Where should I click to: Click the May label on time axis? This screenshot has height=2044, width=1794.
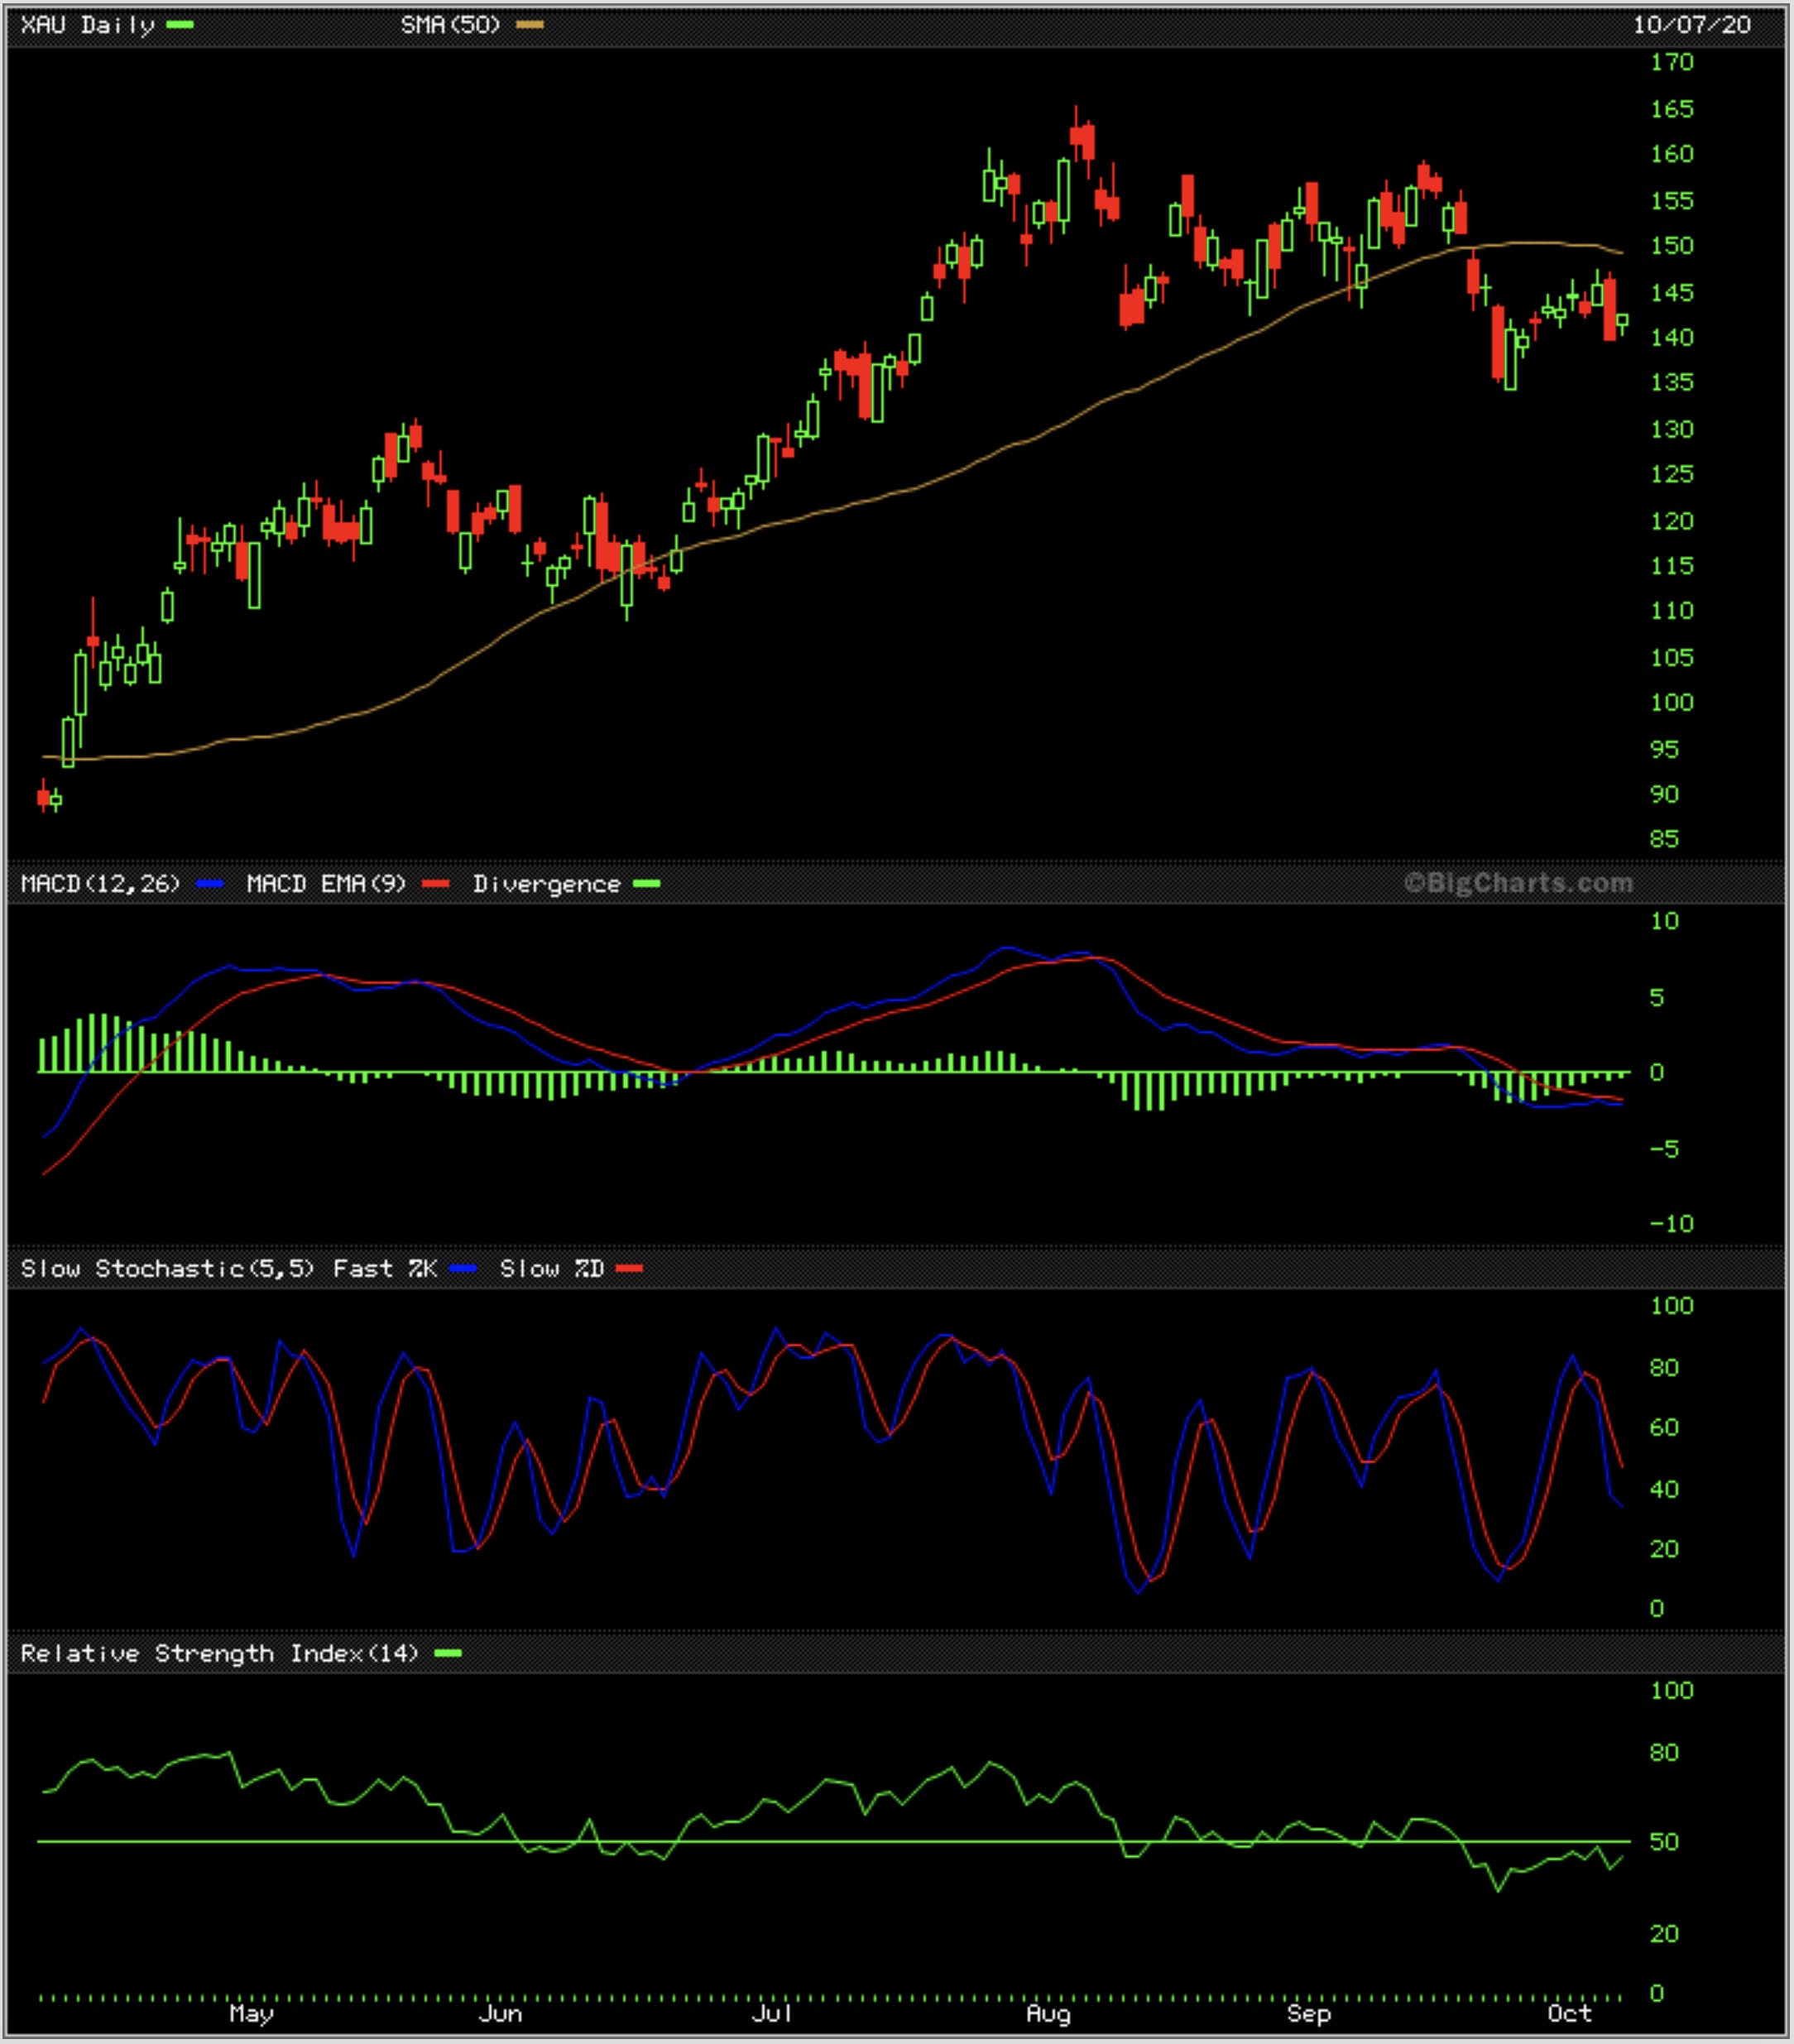(251, 2013)
